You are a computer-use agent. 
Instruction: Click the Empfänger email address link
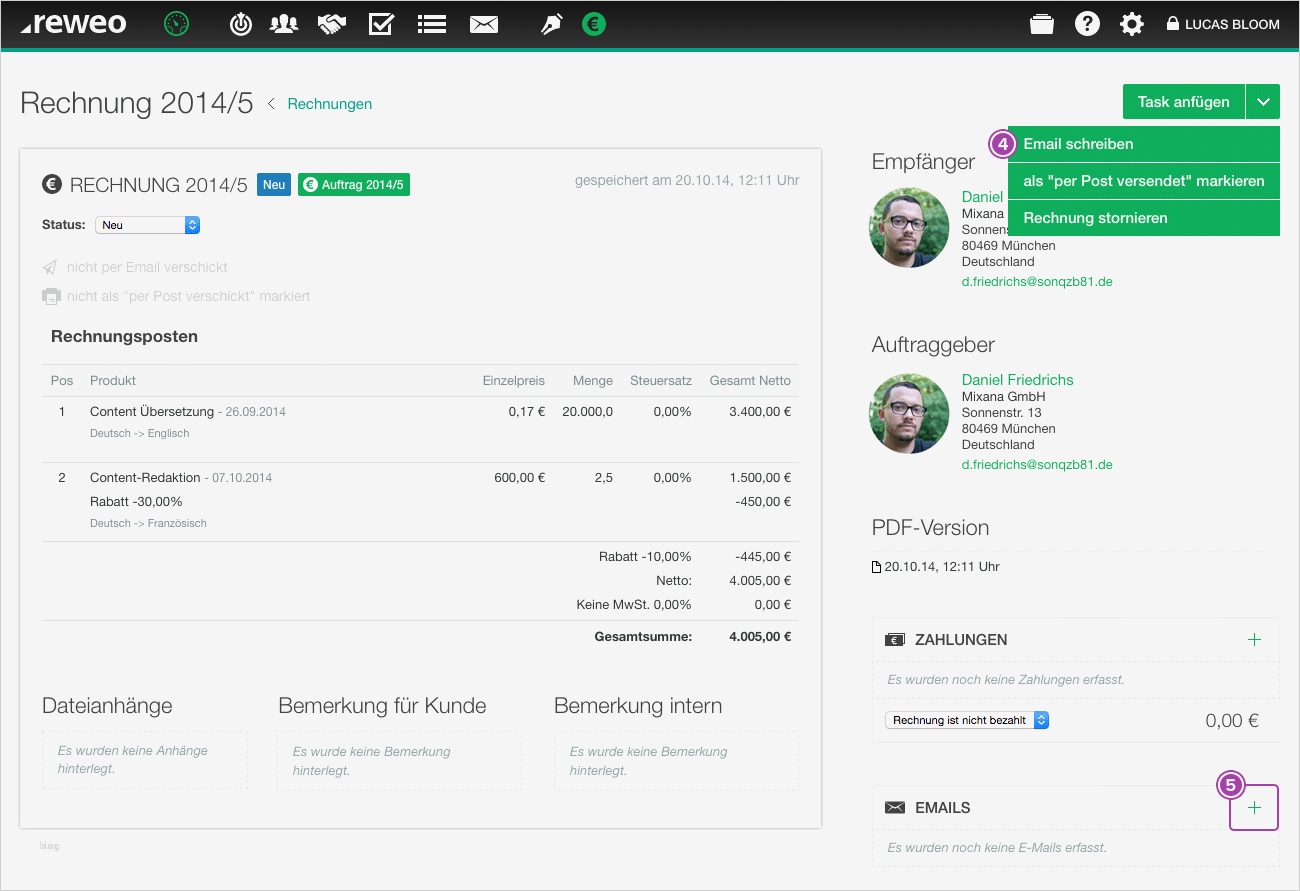1037,282
